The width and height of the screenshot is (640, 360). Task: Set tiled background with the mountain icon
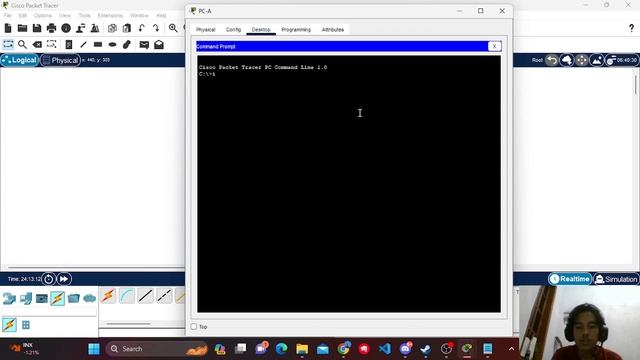pyautogui.click(x=596, y=60)
